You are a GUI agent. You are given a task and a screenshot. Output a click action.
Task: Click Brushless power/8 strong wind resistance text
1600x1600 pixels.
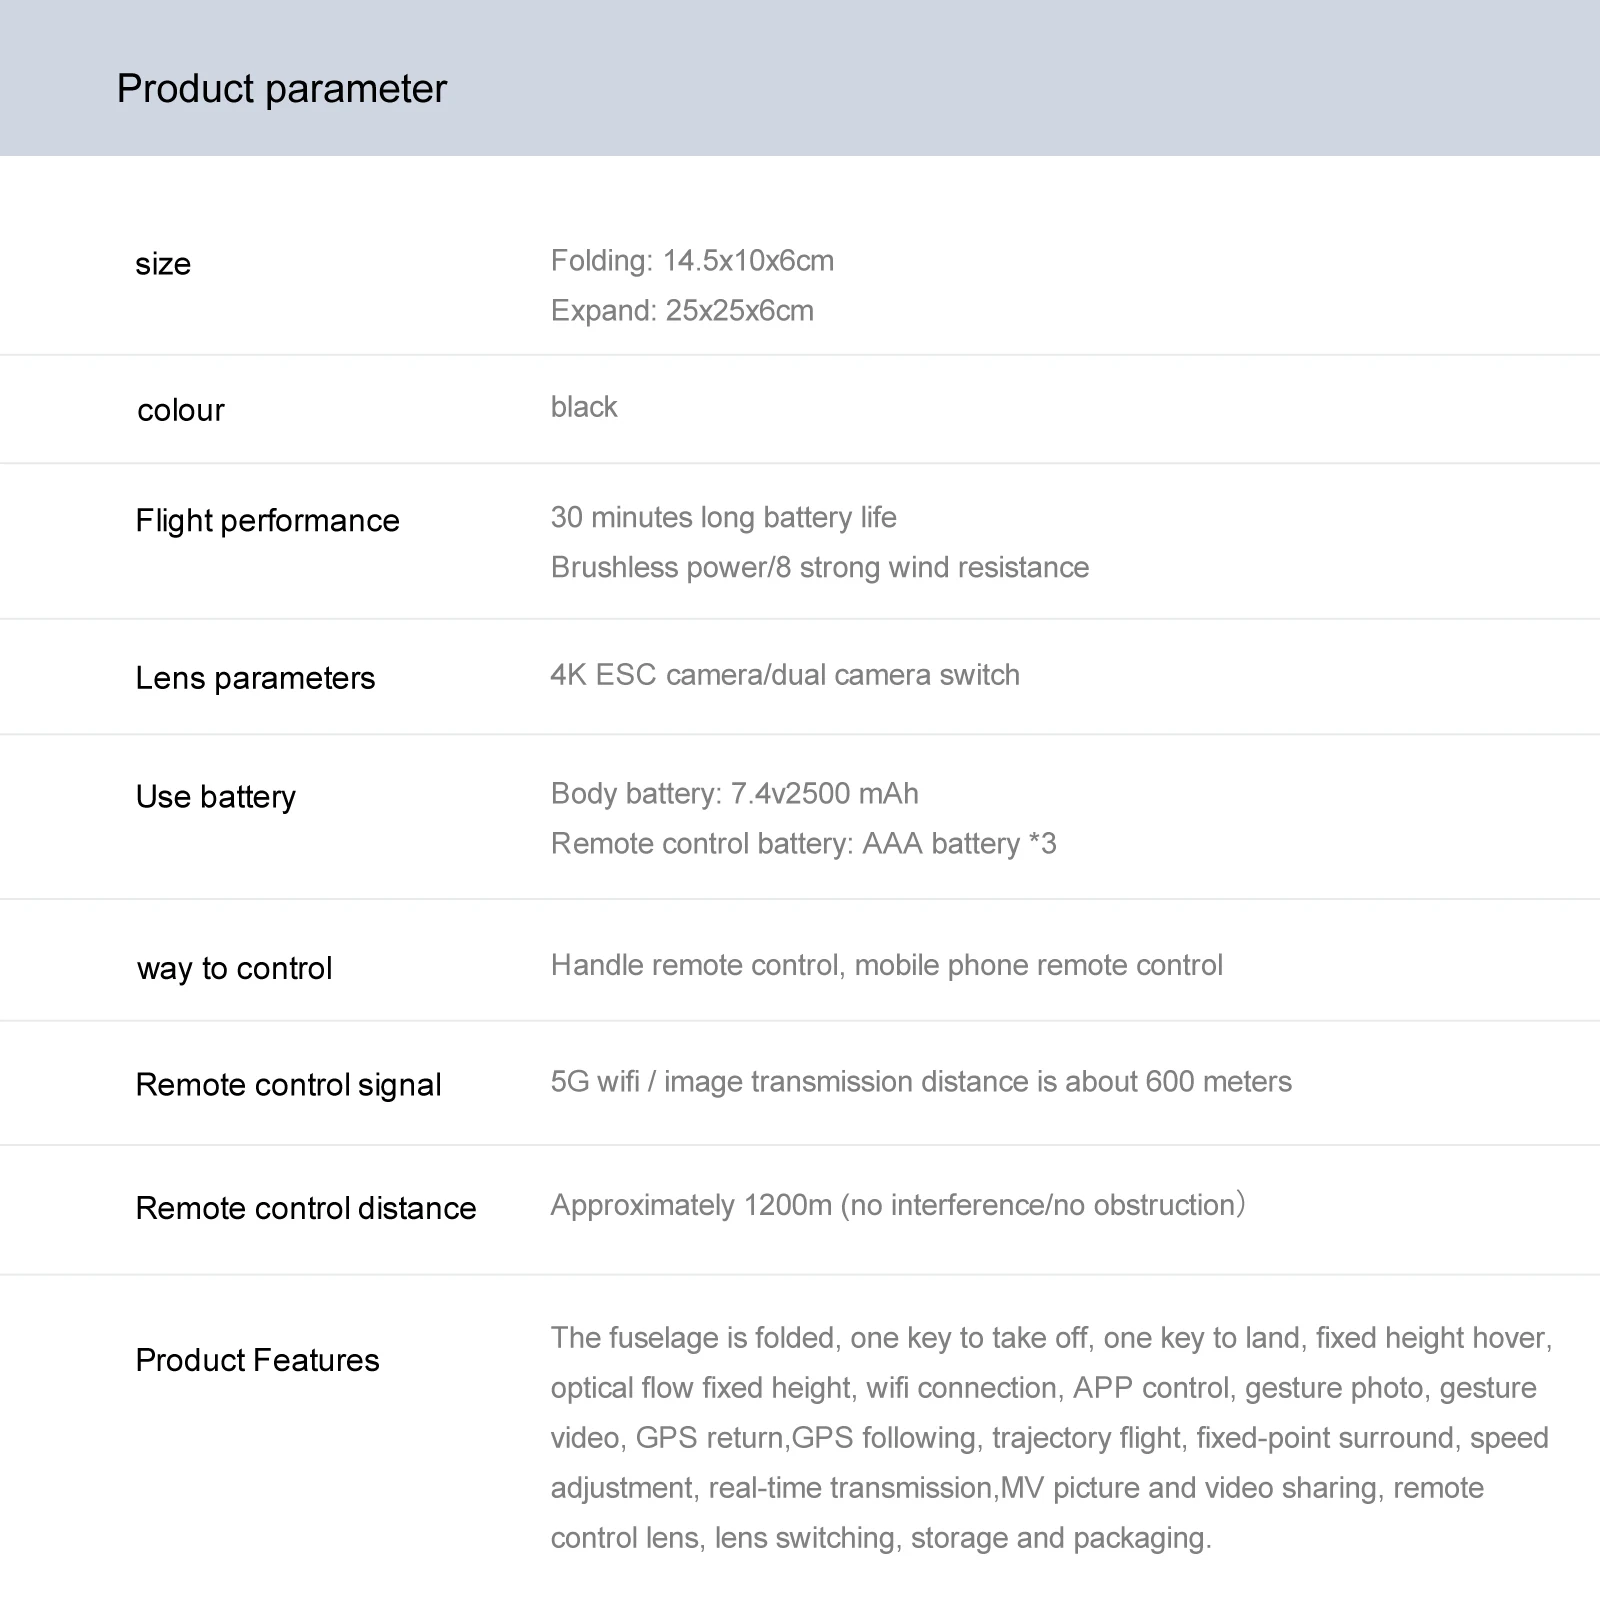819,567
